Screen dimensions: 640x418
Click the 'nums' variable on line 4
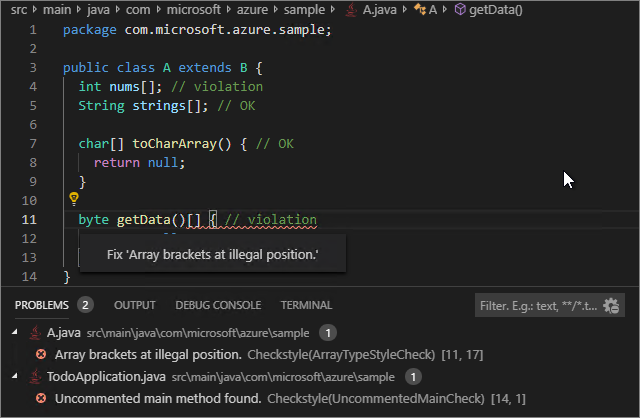tap(124, 87)
